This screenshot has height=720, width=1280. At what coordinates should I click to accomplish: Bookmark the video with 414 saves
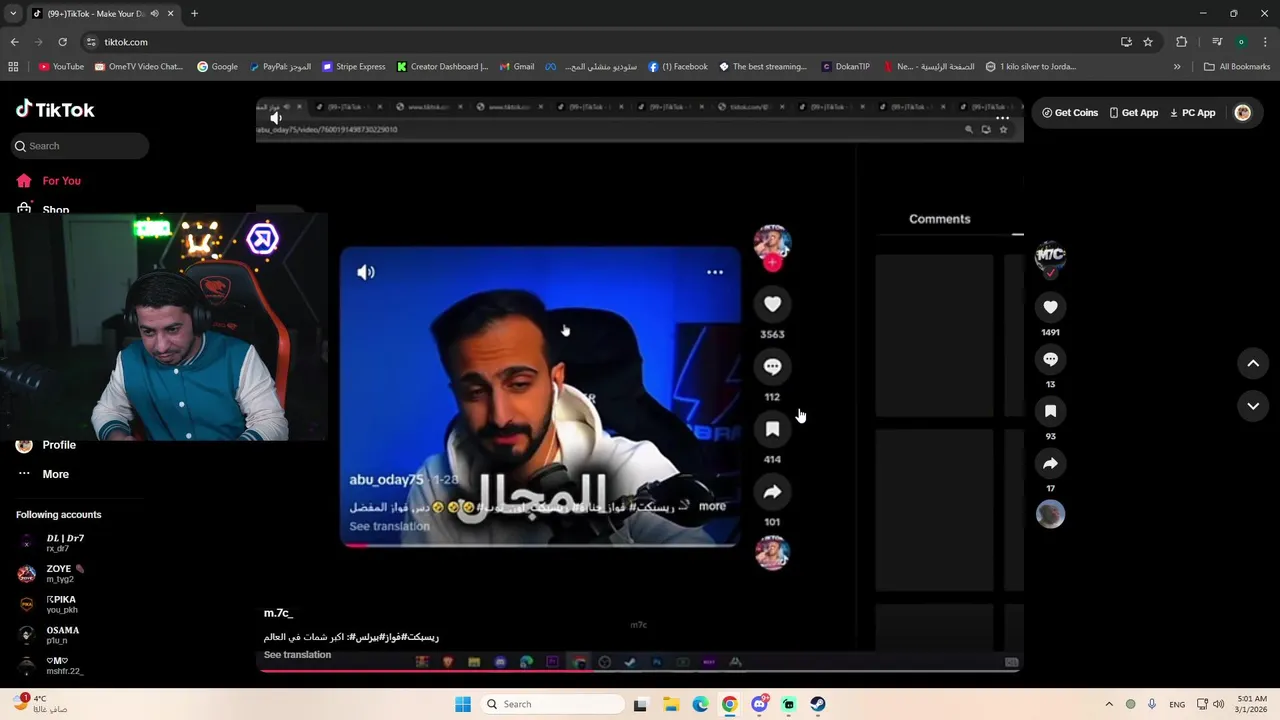click(772, 429)
